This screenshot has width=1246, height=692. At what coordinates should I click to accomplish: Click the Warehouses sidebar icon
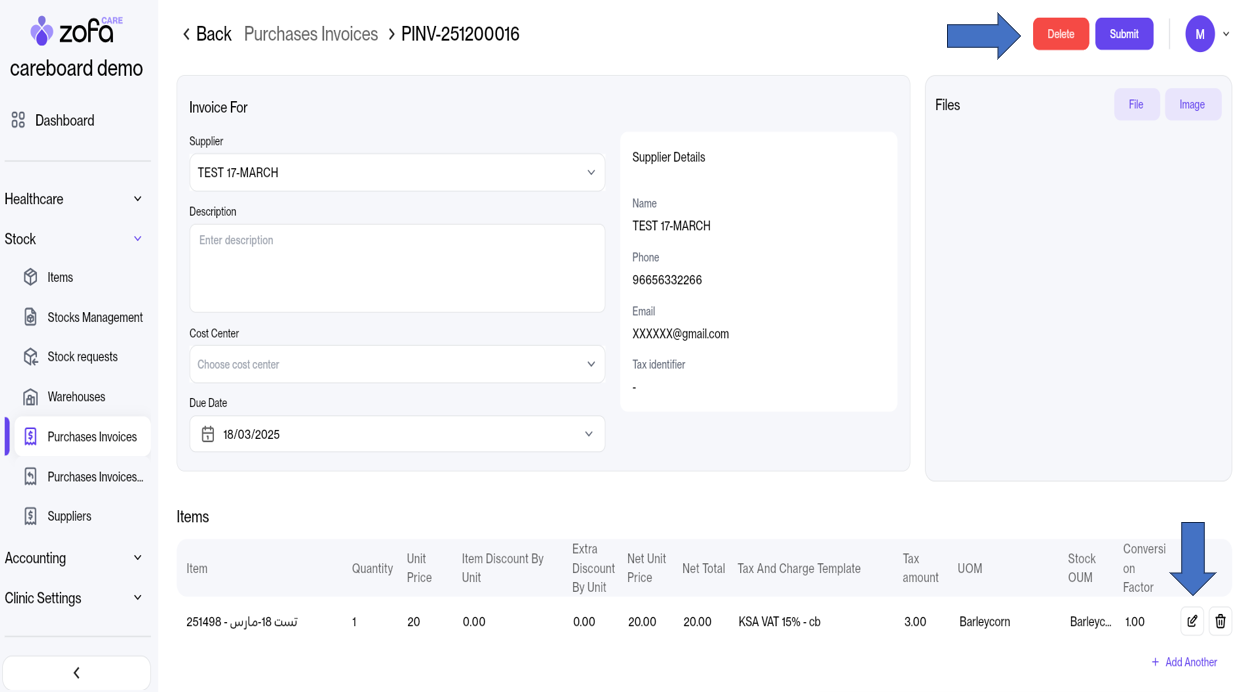tap(30, 397)
